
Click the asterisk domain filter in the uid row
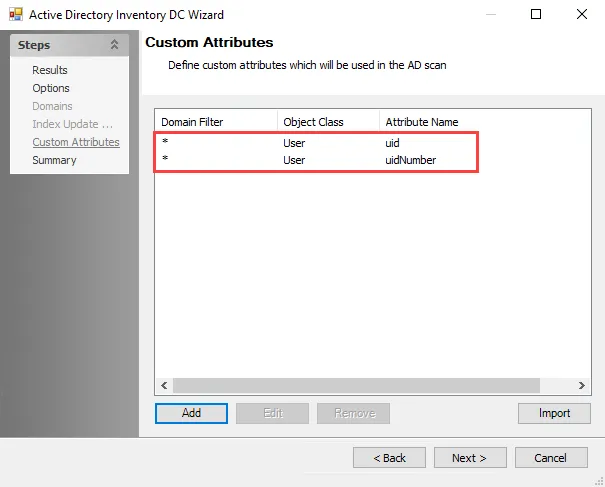coord(165,142)
